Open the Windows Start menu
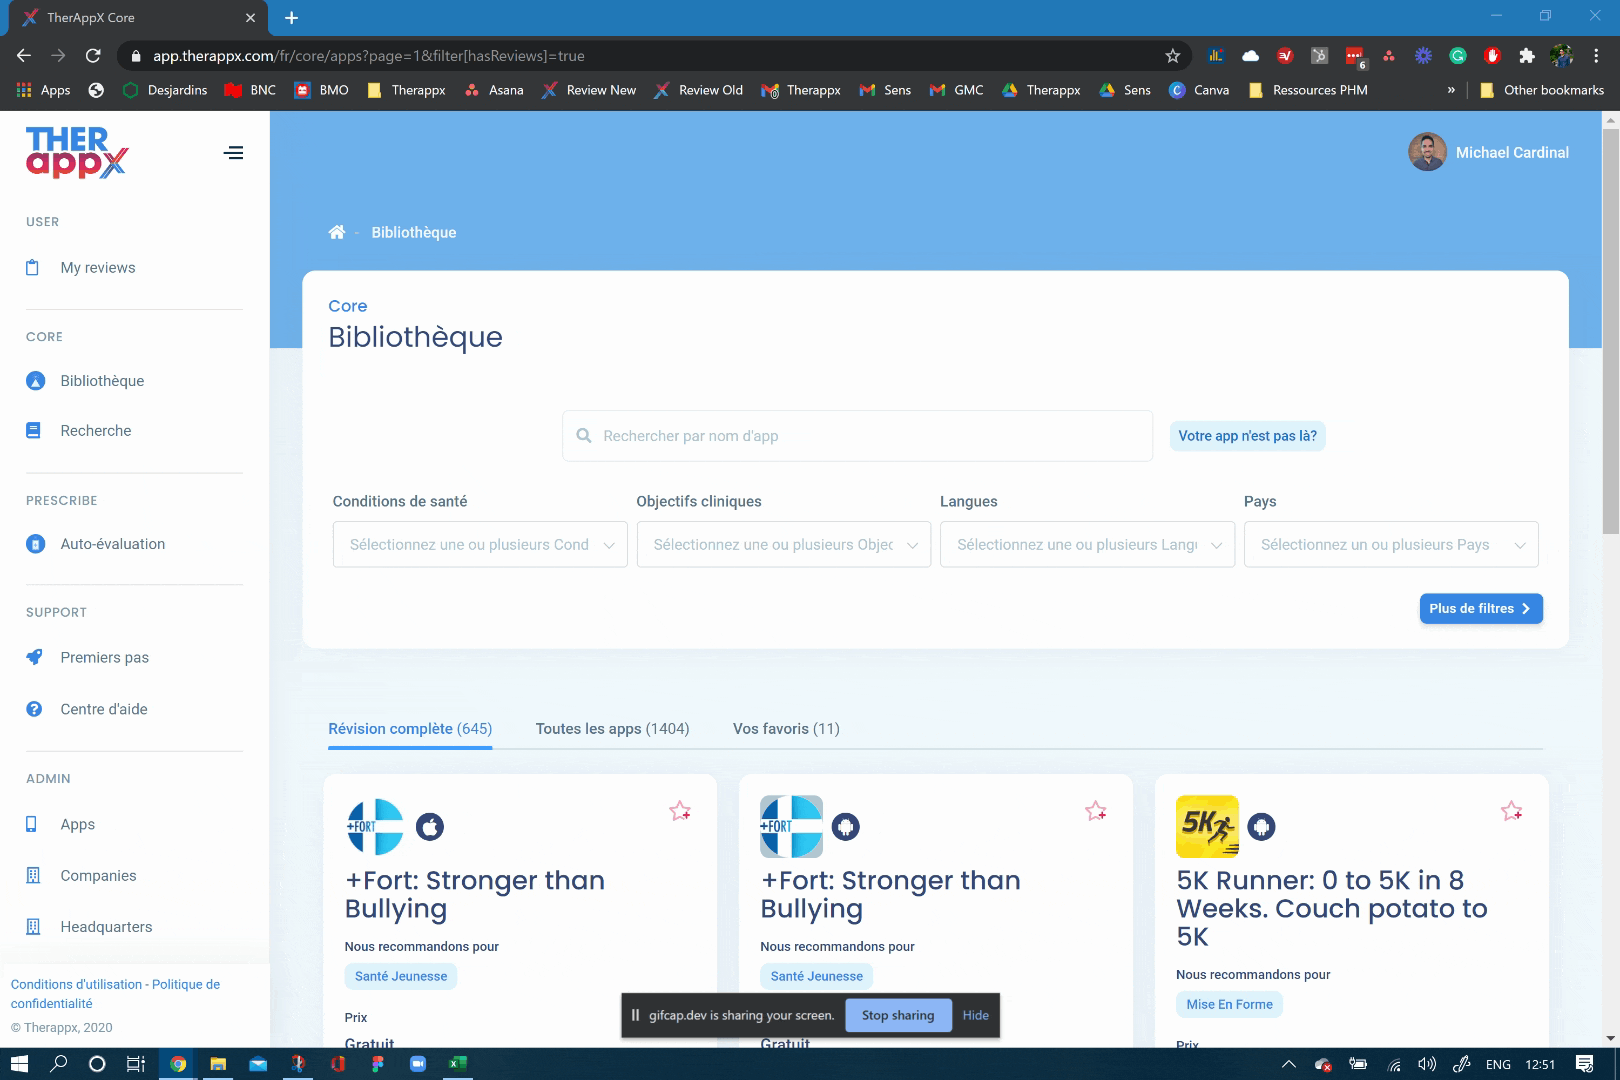The image size is (1620, 1080). click(19, 1064)
